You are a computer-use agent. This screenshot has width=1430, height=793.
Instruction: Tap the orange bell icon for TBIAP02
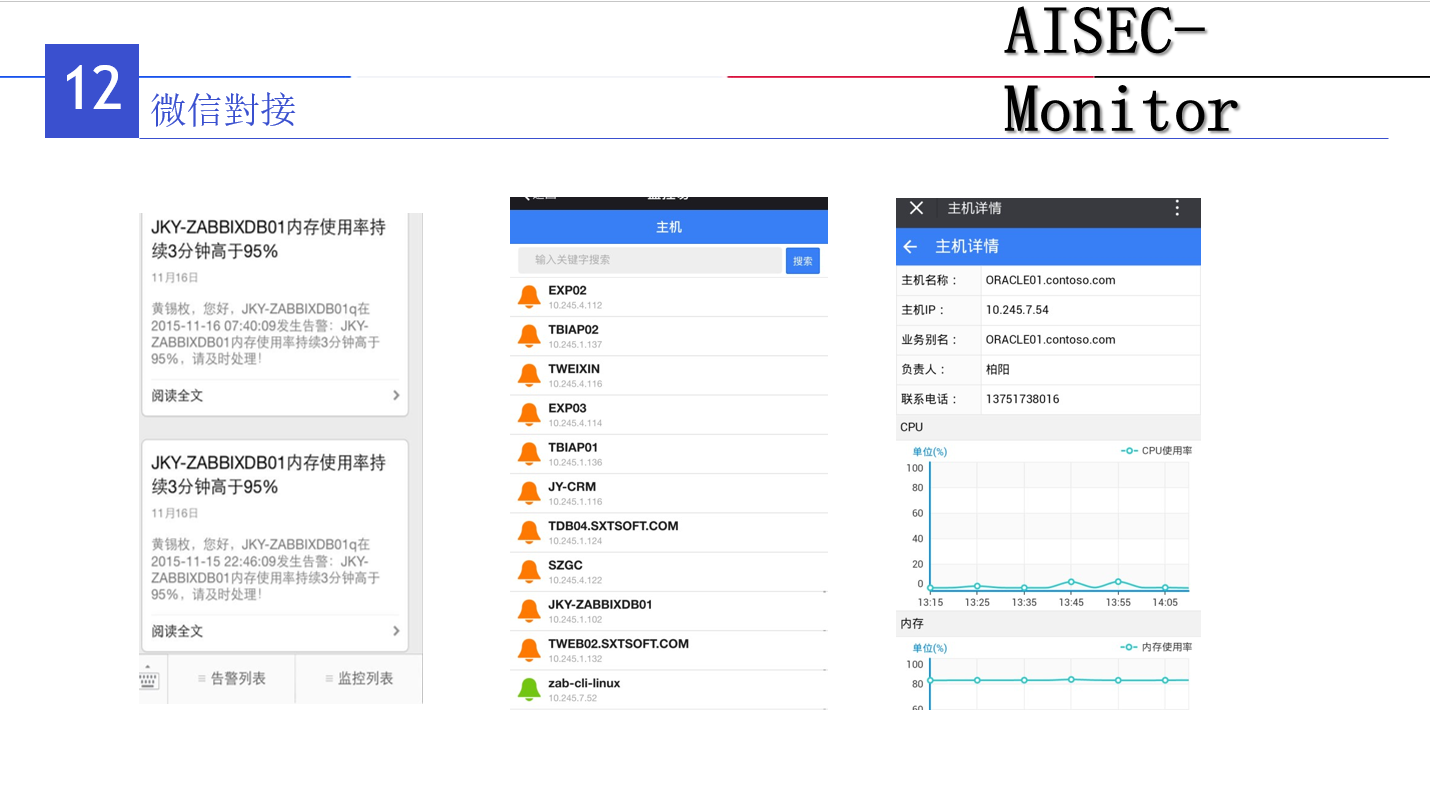(529, 336)
